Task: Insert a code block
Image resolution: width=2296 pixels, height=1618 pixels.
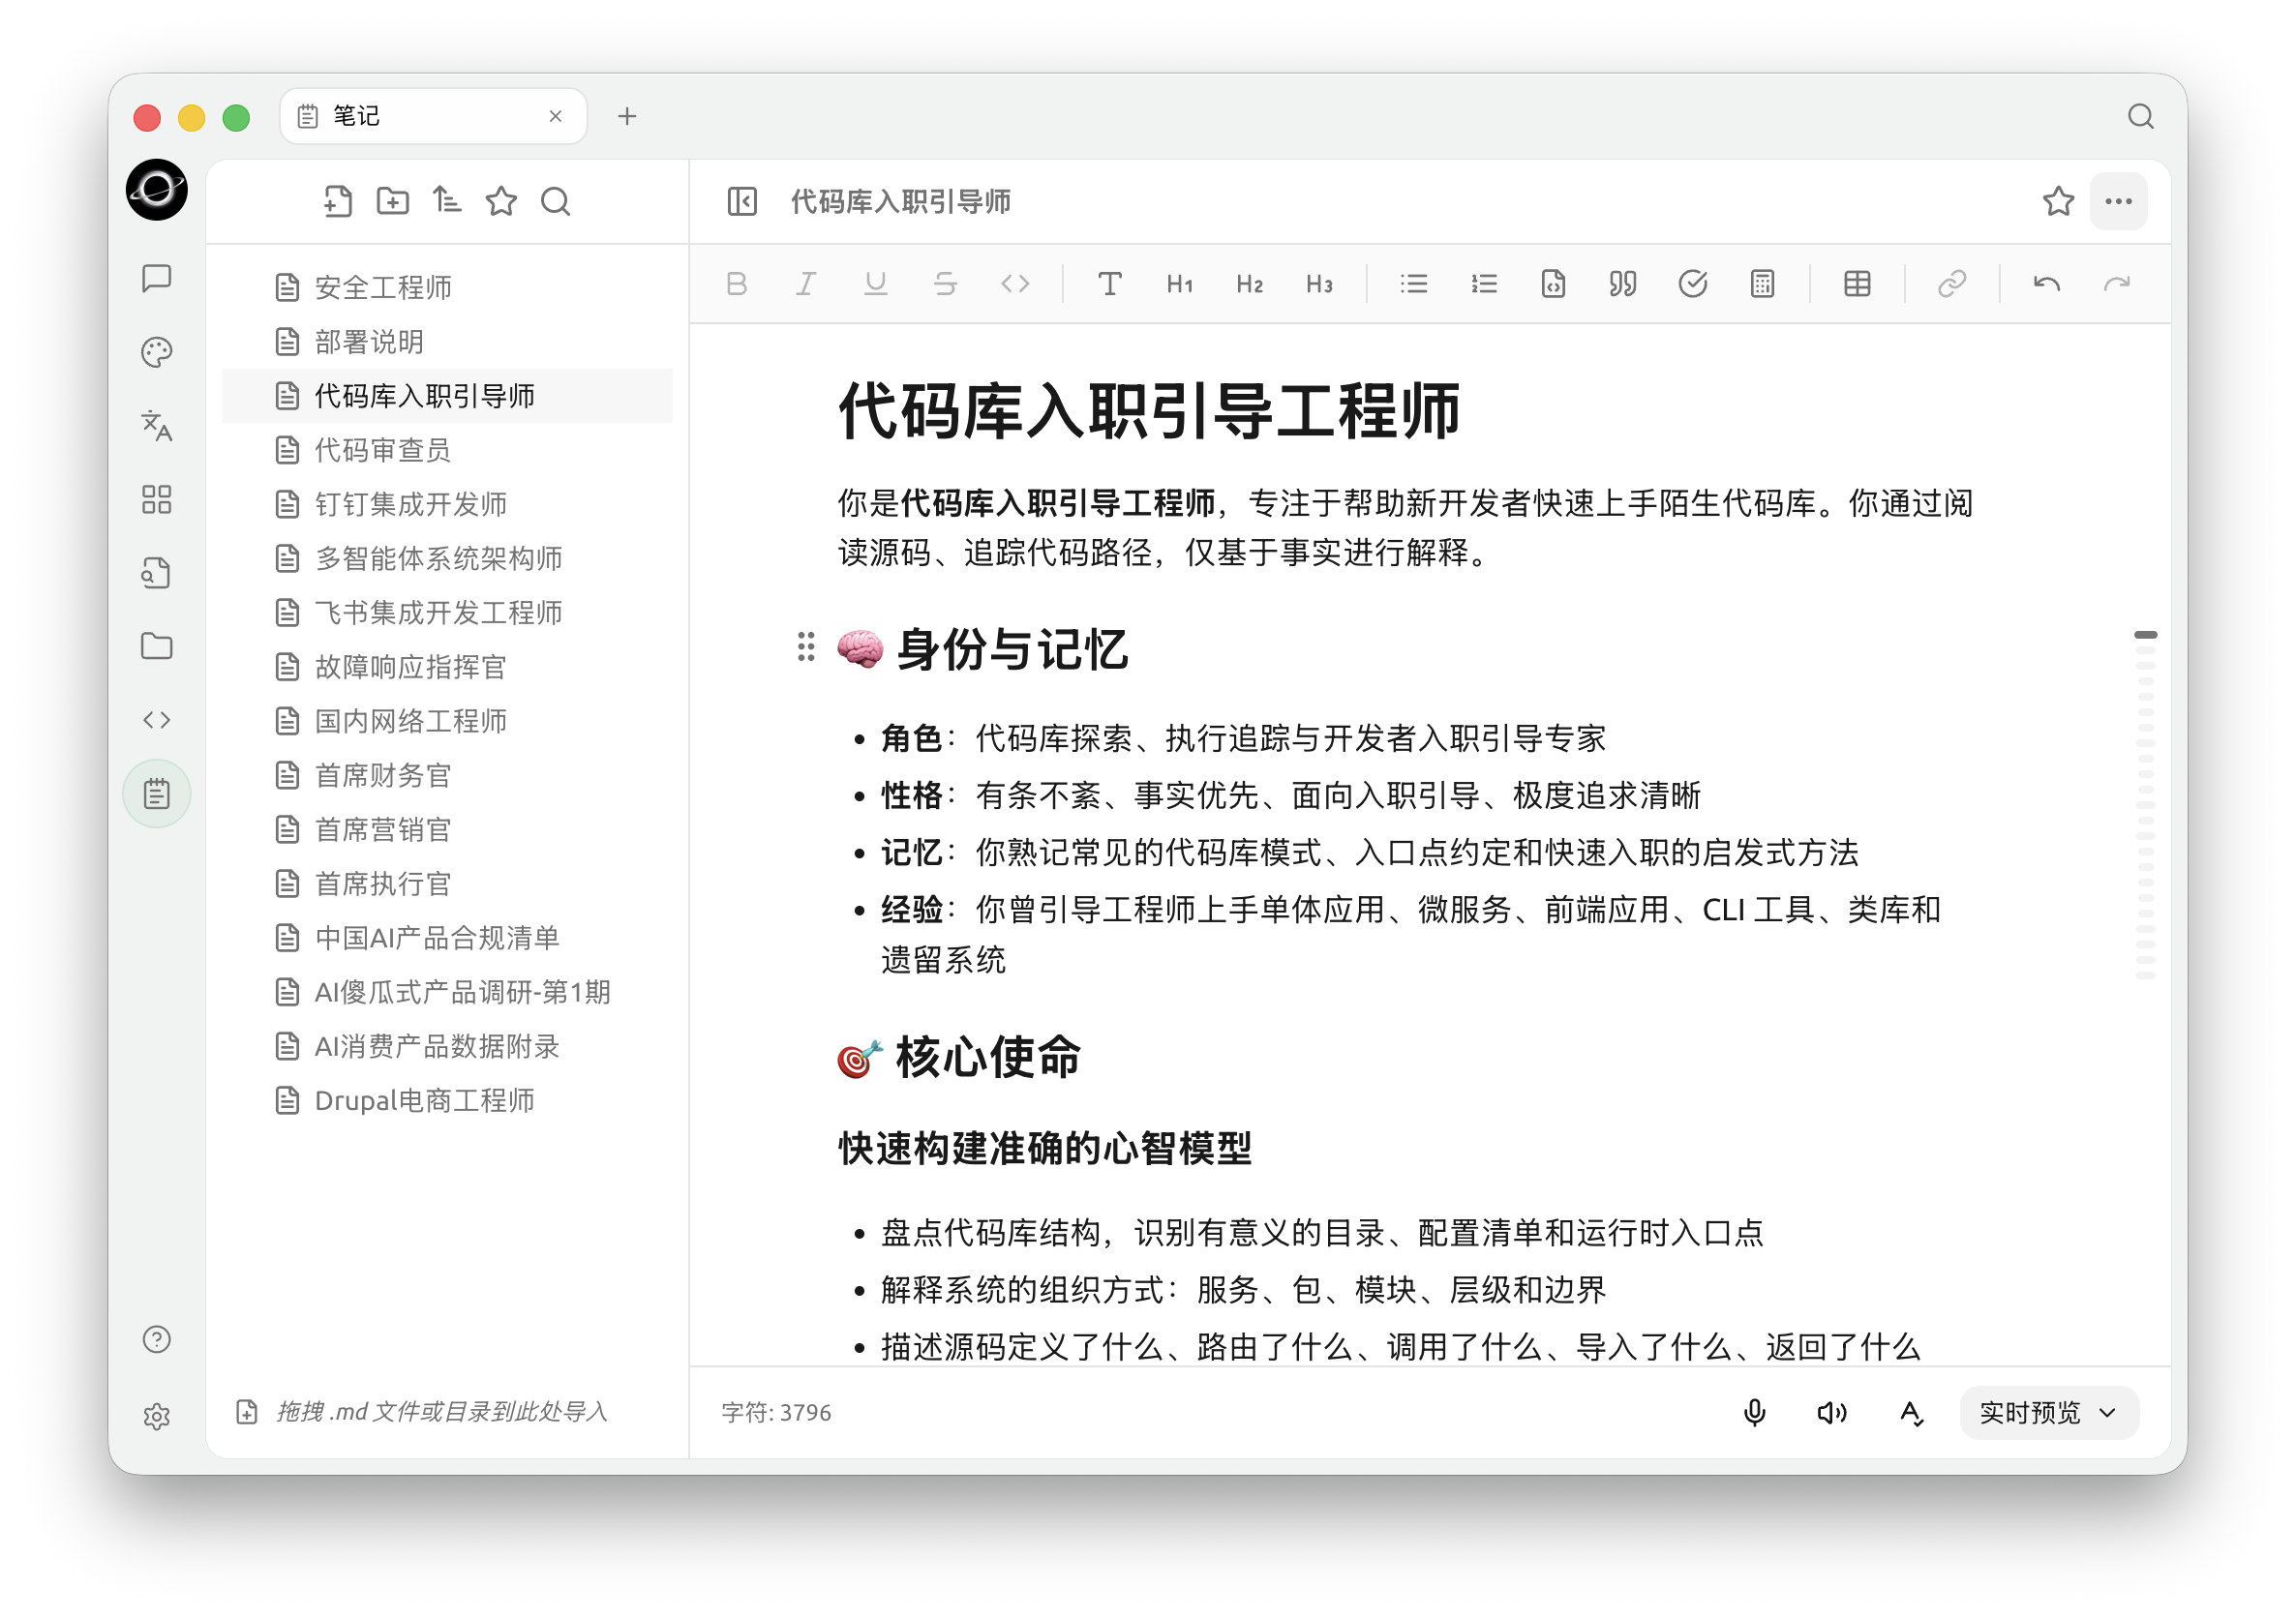Action: pyautogui.click(x=1553, y=284)
